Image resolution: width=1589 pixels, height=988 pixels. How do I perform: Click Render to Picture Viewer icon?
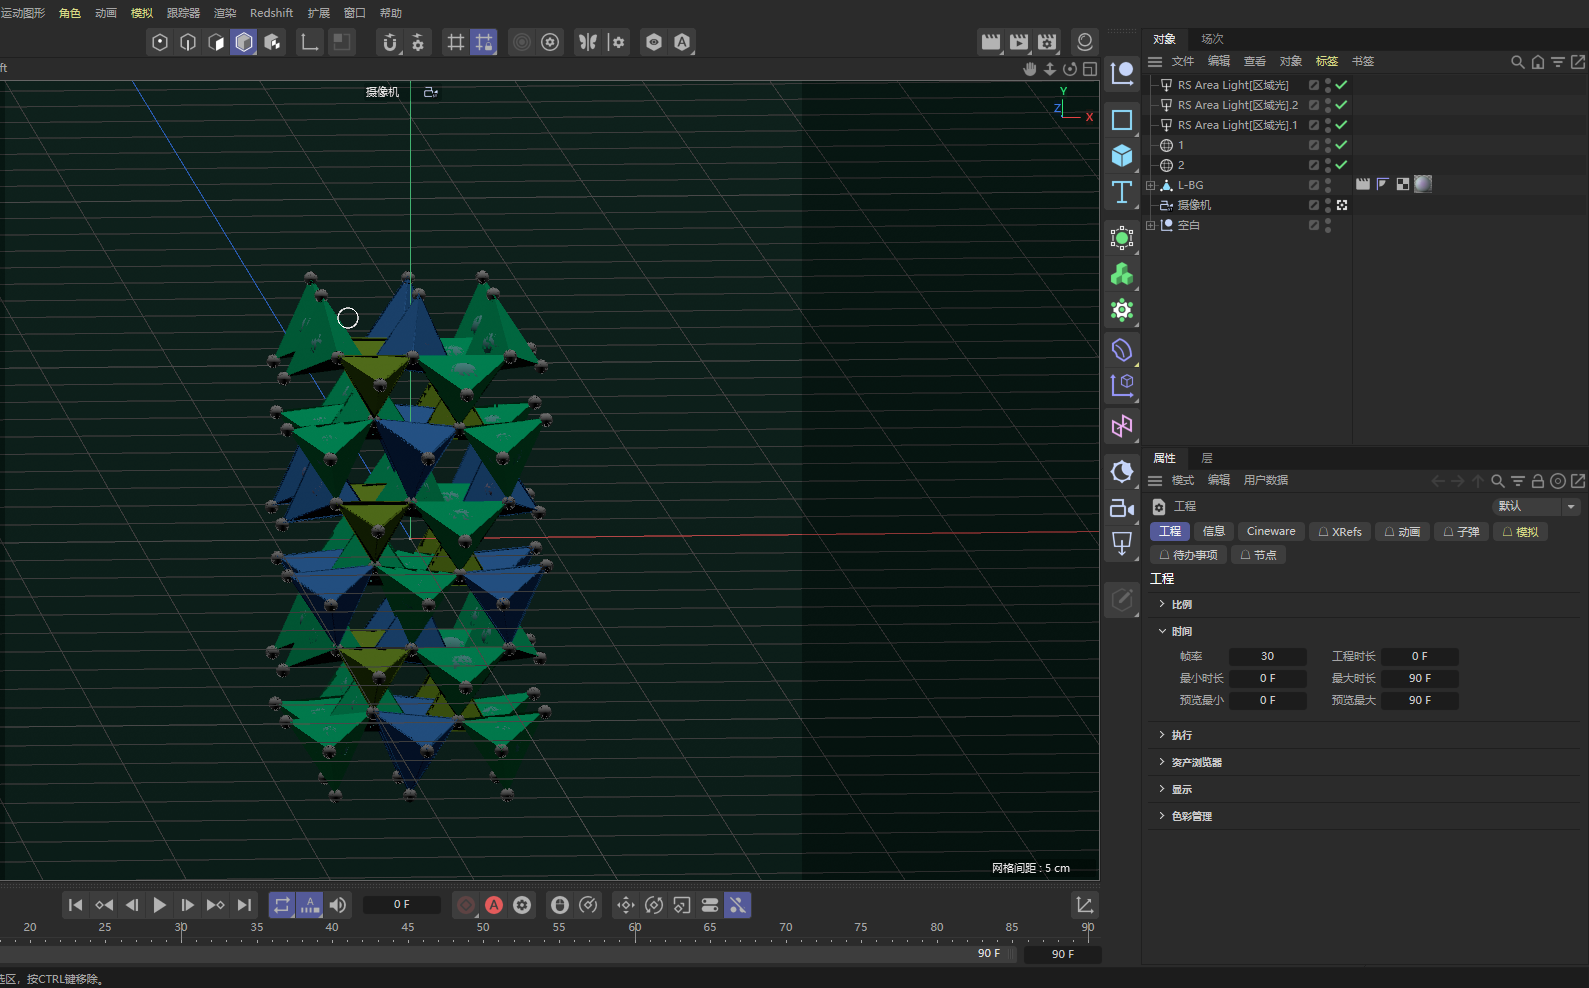(1019, 42)
